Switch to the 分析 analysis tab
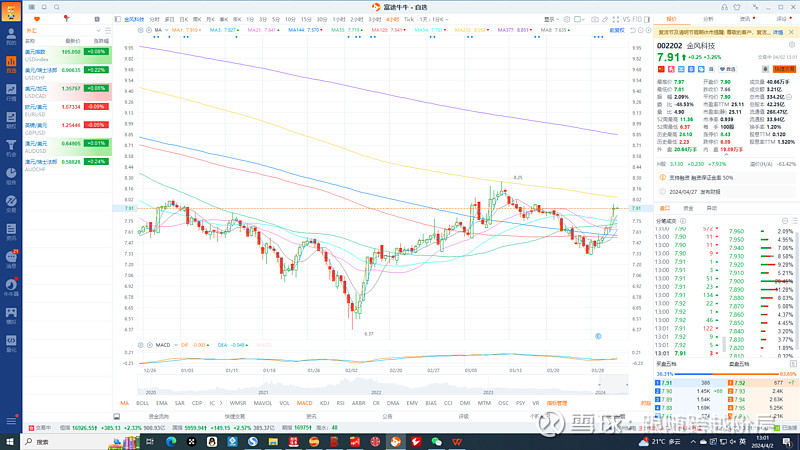Screen dimensions: 800x450 tap(708, 19)
